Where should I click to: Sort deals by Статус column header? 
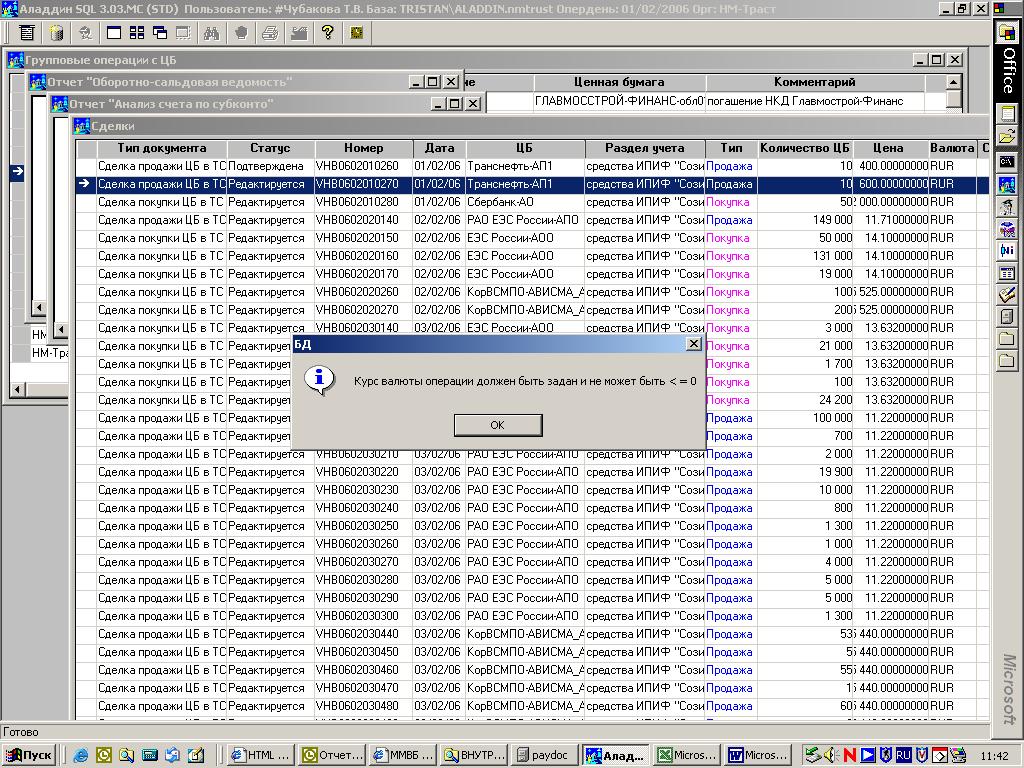[x=270, y=148]
